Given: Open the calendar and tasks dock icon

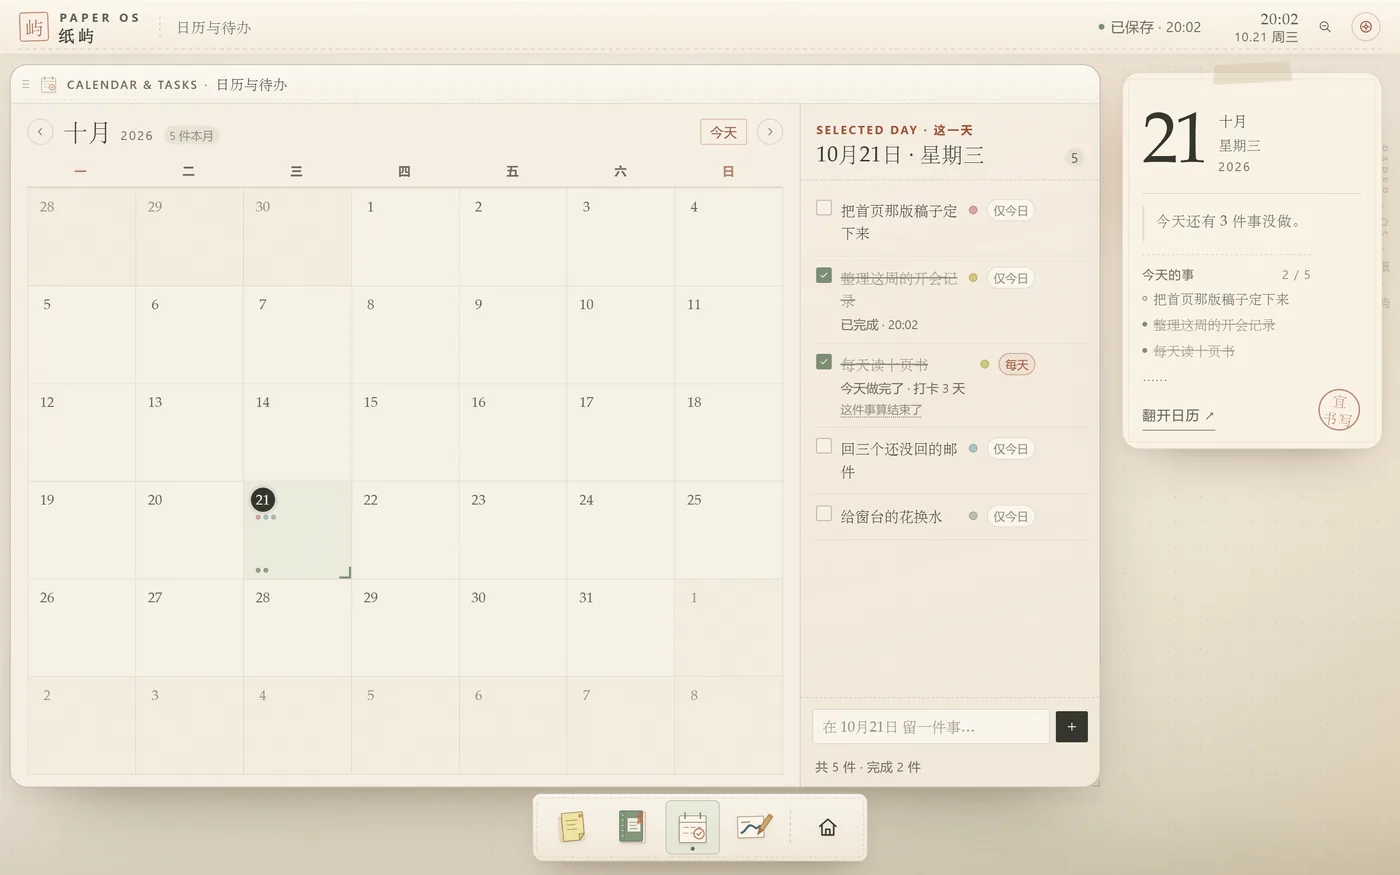Looking at the screenshot, I should (692, 827).
